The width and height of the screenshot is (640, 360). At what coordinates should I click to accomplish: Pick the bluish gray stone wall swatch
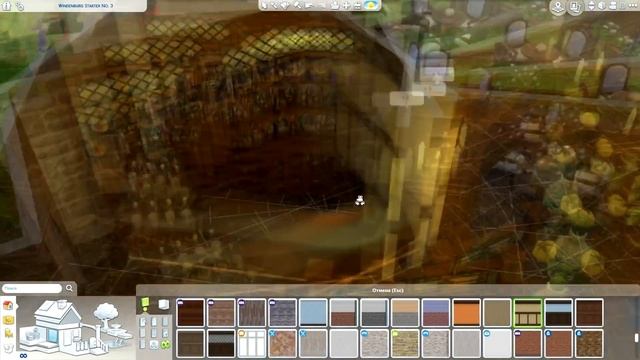[282, 313]
